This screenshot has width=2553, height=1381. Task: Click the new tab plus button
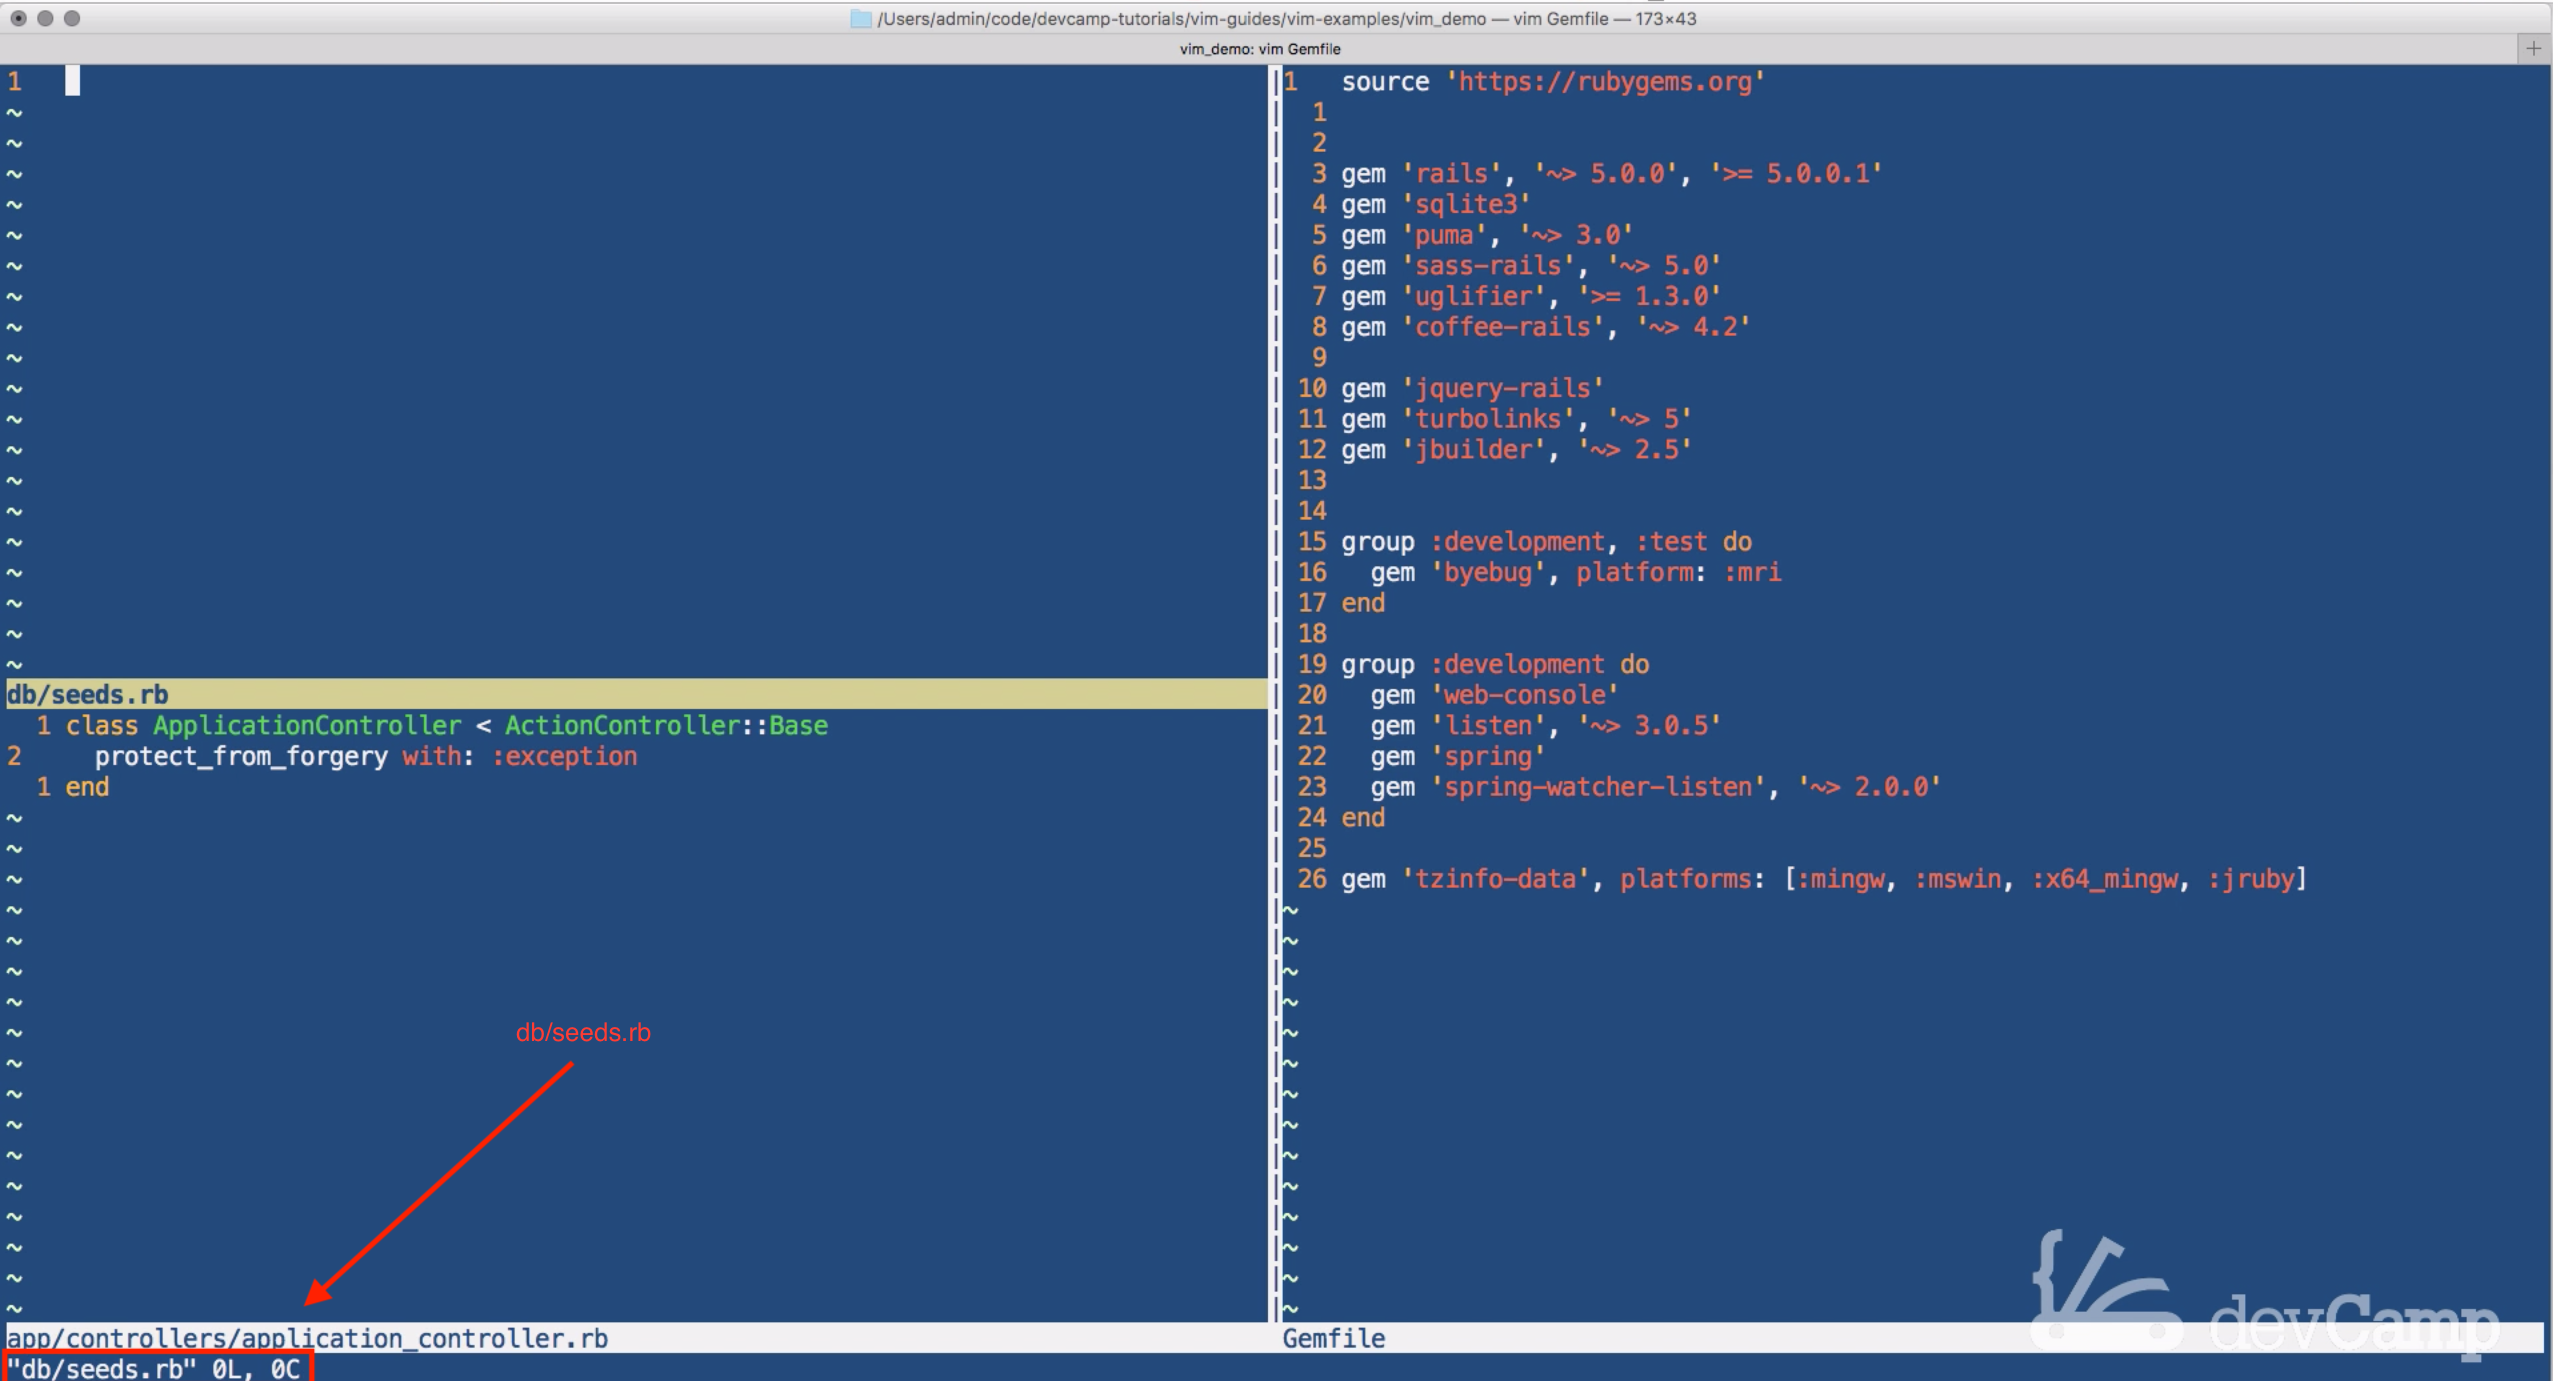2533,48
